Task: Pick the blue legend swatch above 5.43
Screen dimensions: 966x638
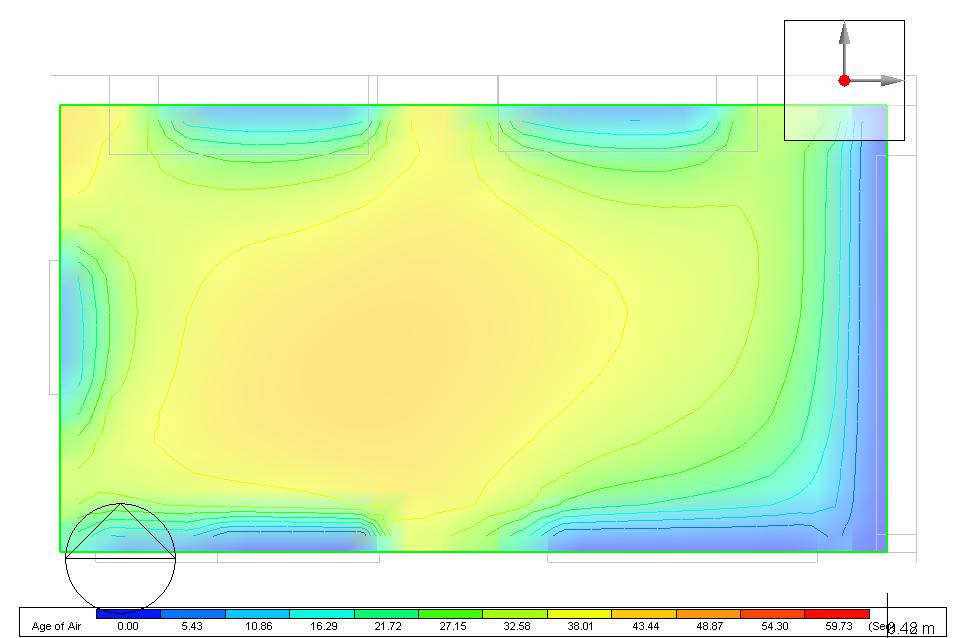Action: 193,614
